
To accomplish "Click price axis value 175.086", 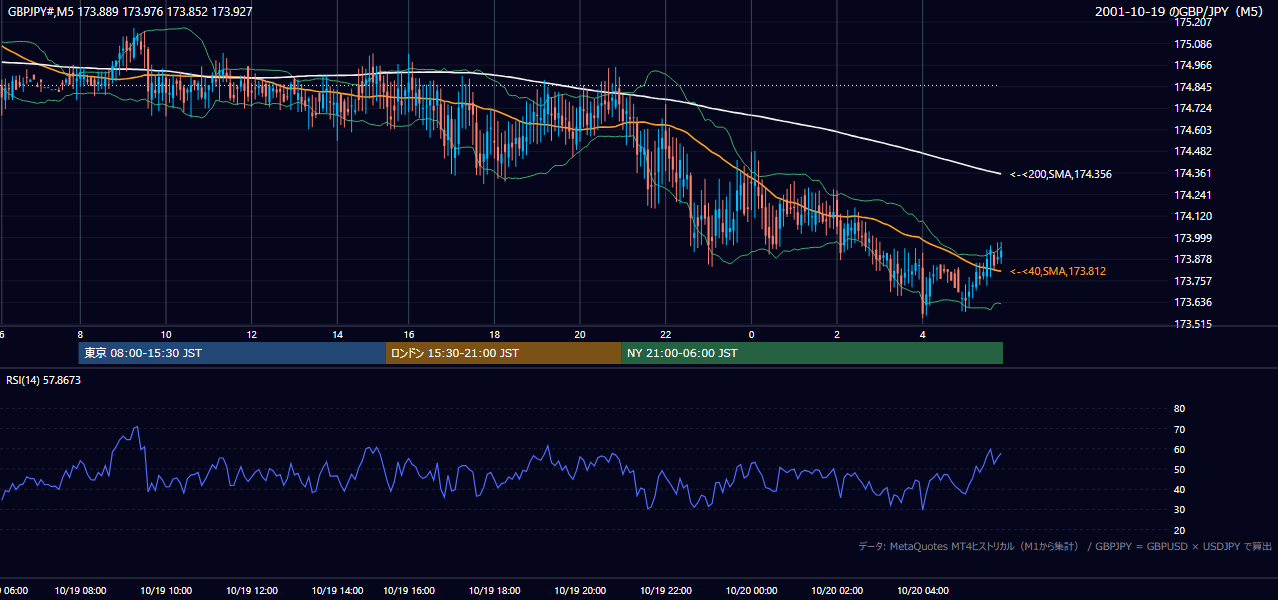I will [1192, 44].
